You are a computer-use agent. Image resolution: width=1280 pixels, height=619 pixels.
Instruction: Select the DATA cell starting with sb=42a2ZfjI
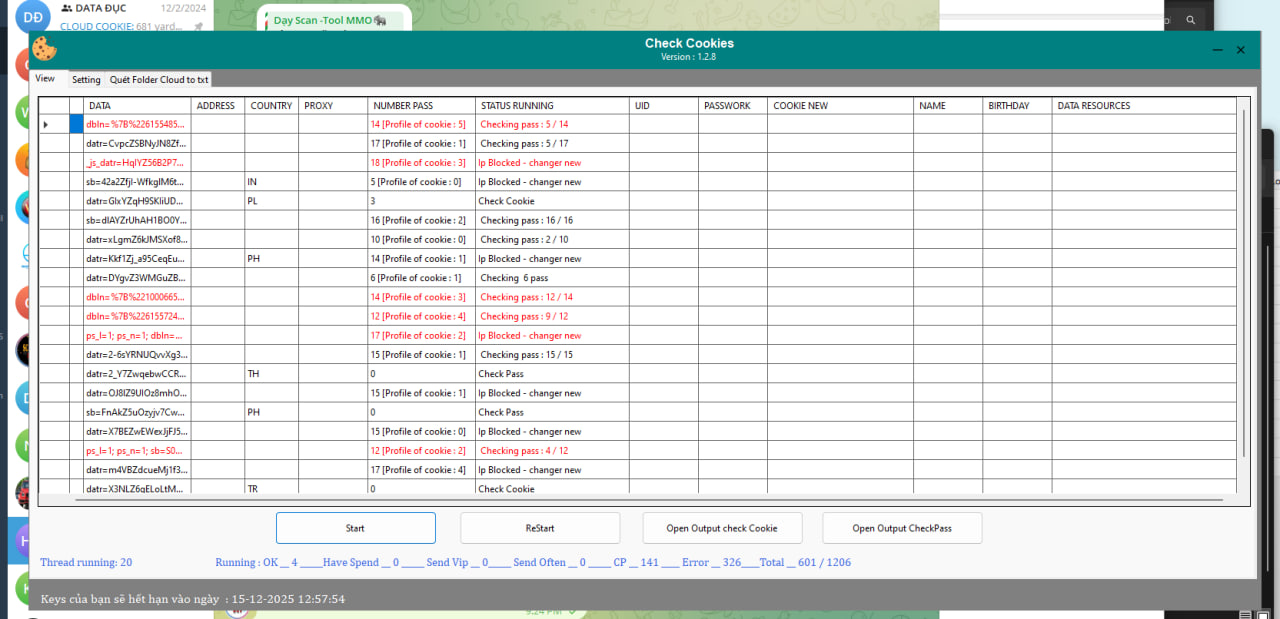pos(137,182)
